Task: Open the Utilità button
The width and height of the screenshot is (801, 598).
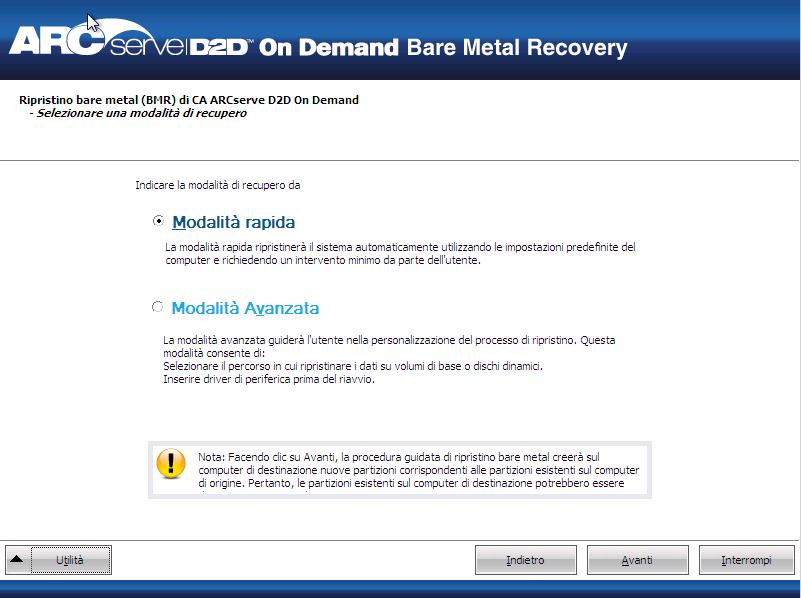Action: (70, 560)
